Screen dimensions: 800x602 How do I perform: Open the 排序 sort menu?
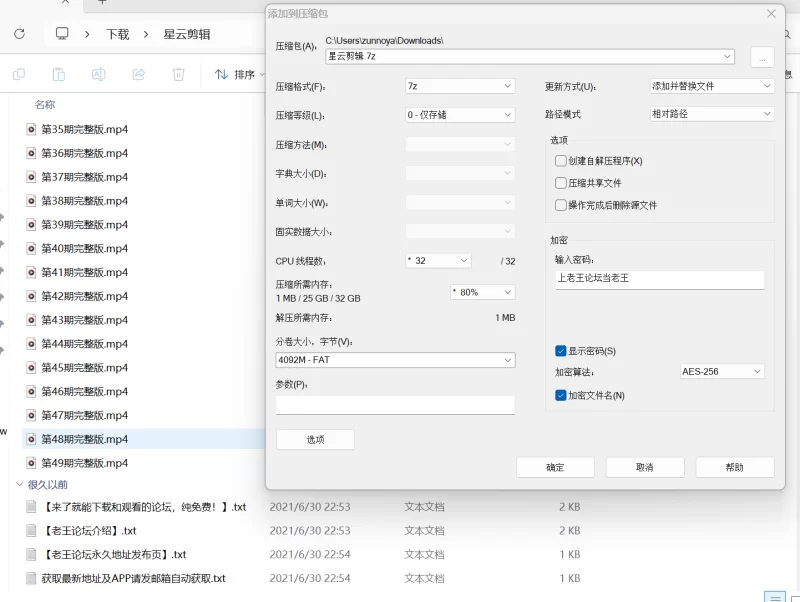(239, 74)
